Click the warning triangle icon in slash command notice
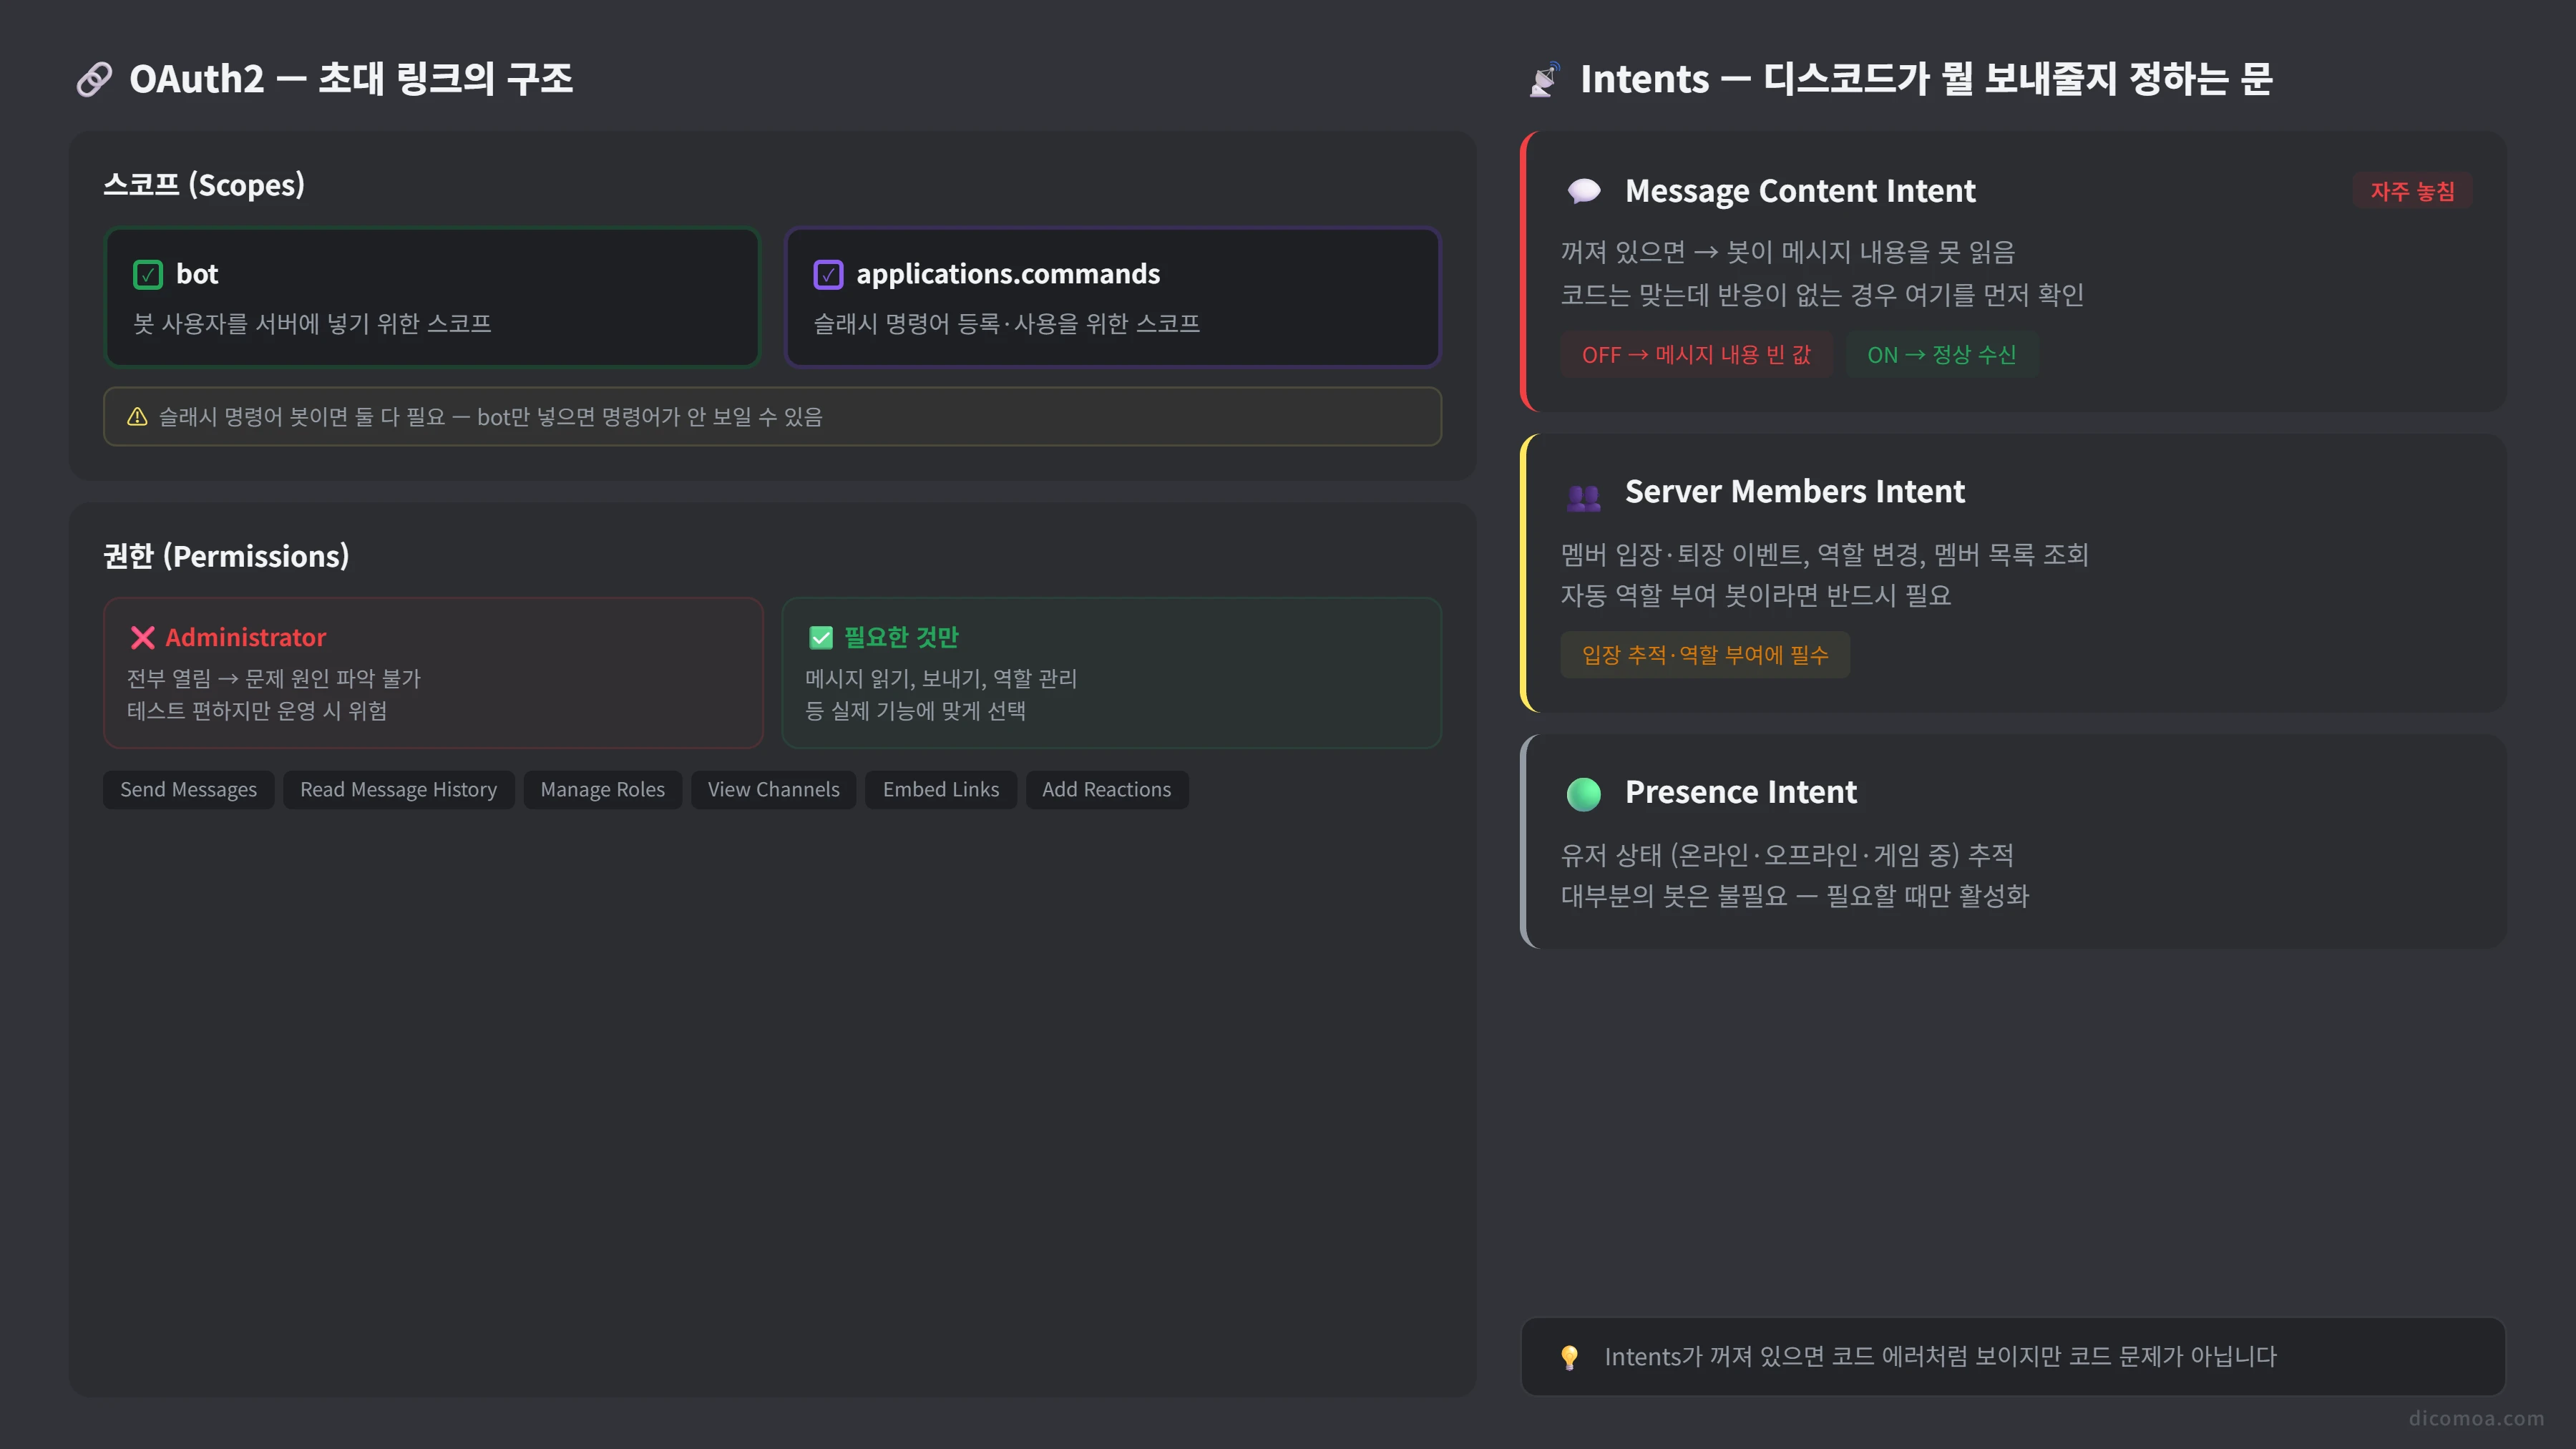This screenshot has width=2576, height=1449. coord(137,417)
